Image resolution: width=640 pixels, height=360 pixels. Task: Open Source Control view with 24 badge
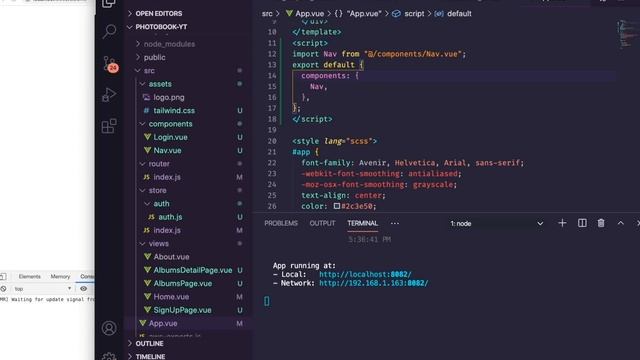[x=110, y=64]
